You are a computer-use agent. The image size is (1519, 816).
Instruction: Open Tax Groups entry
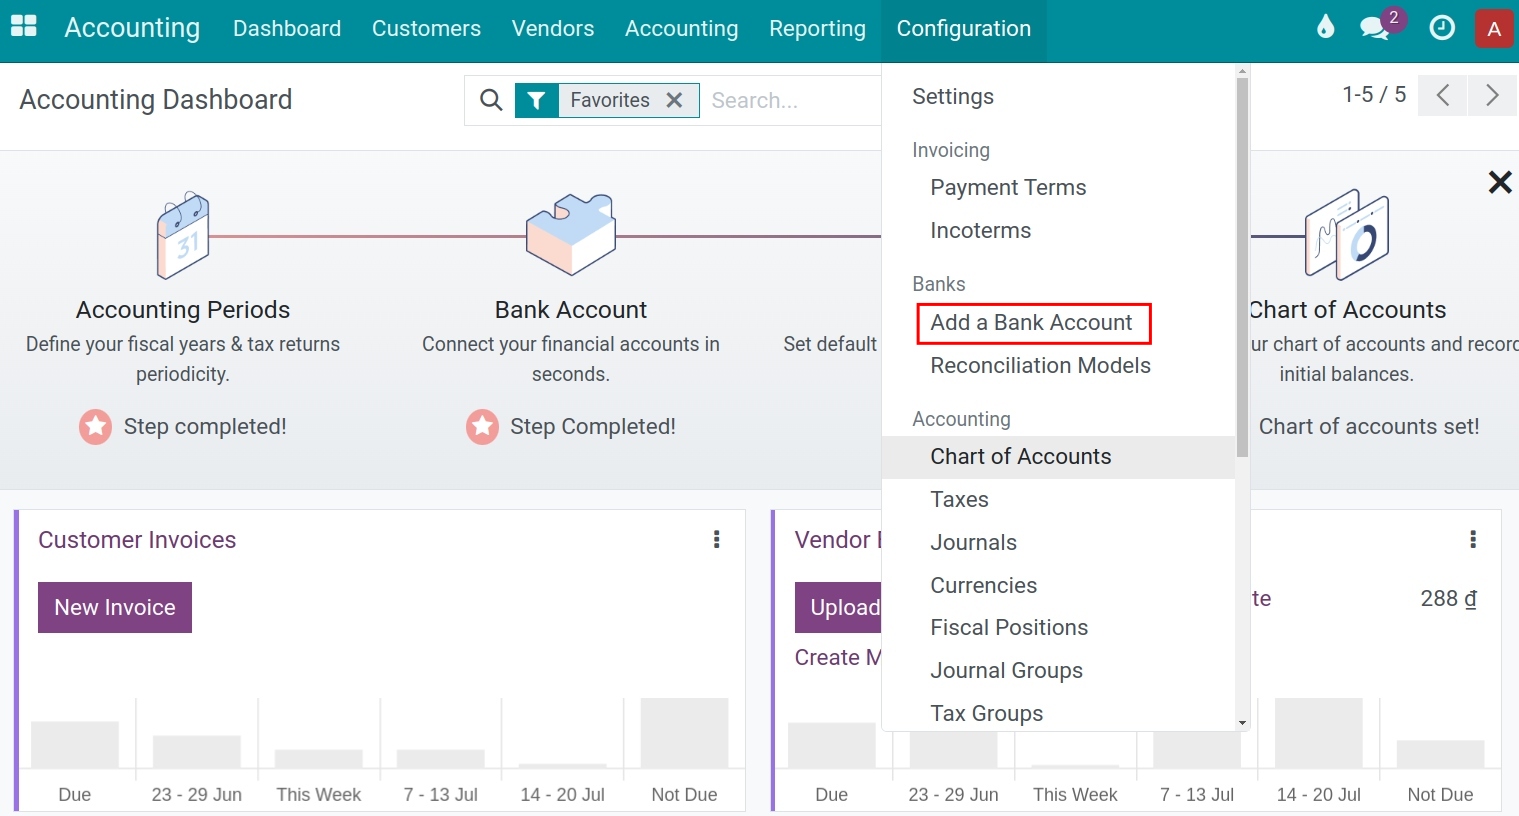986,714
